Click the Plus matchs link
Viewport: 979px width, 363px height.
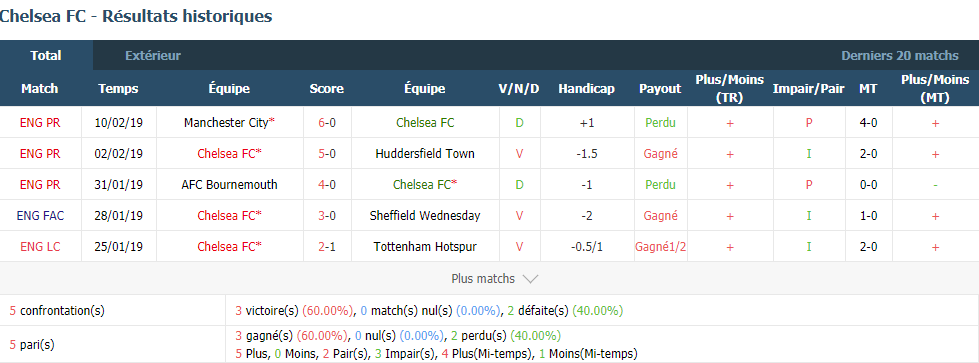click(483, 279)
